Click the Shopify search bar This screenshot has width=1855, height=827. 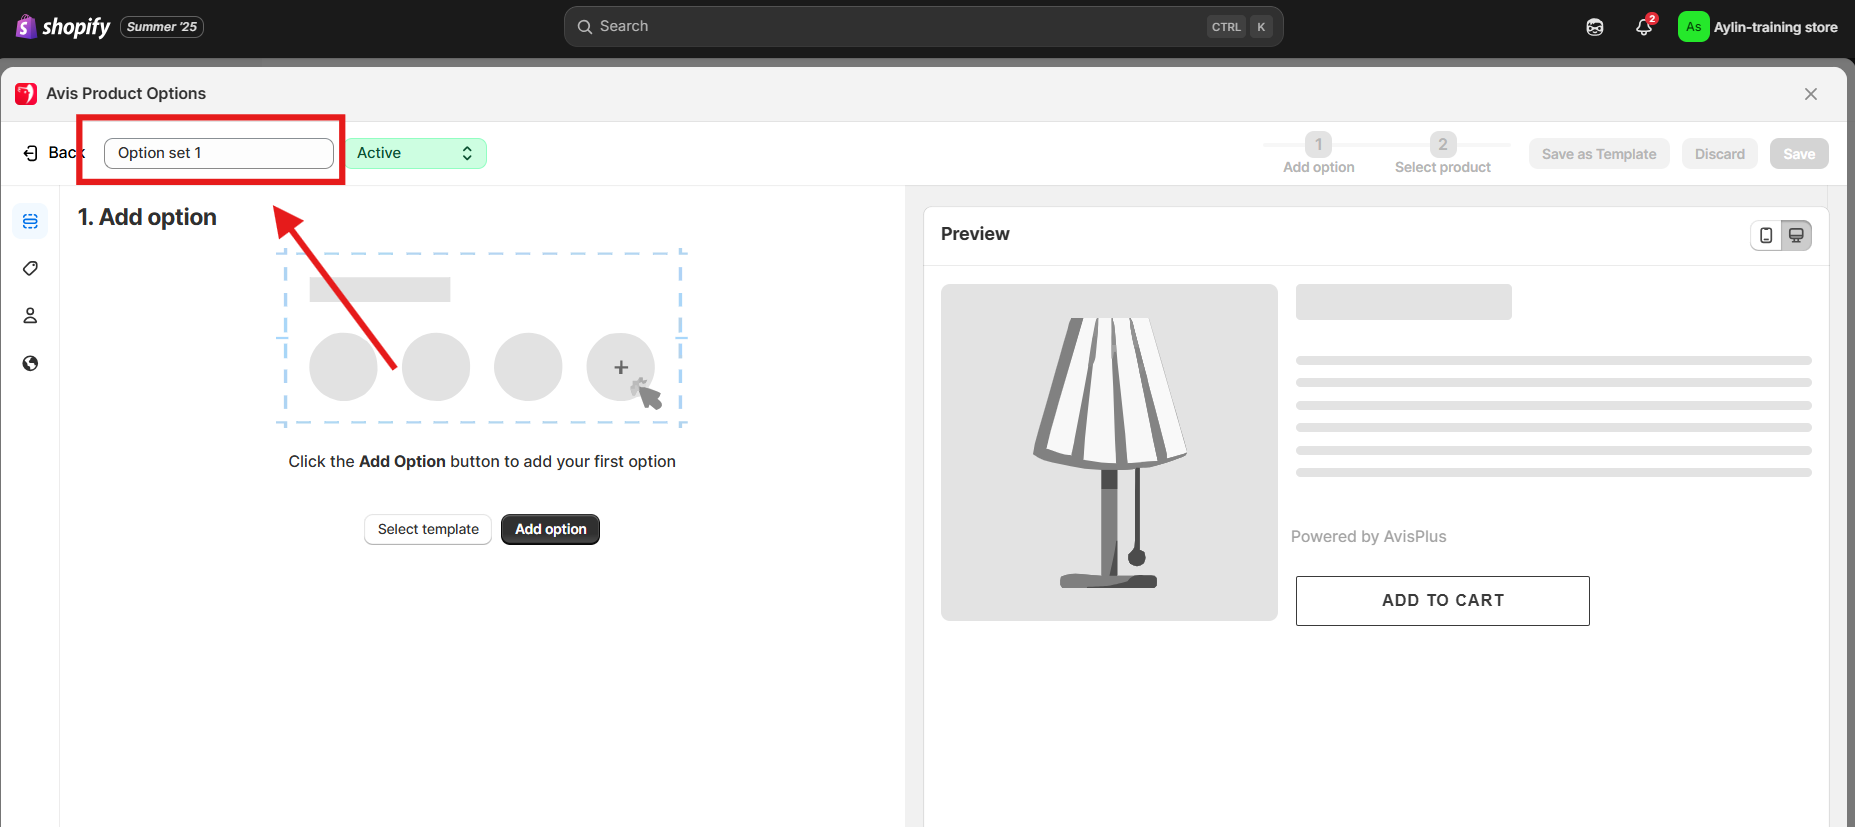(923, 27)
